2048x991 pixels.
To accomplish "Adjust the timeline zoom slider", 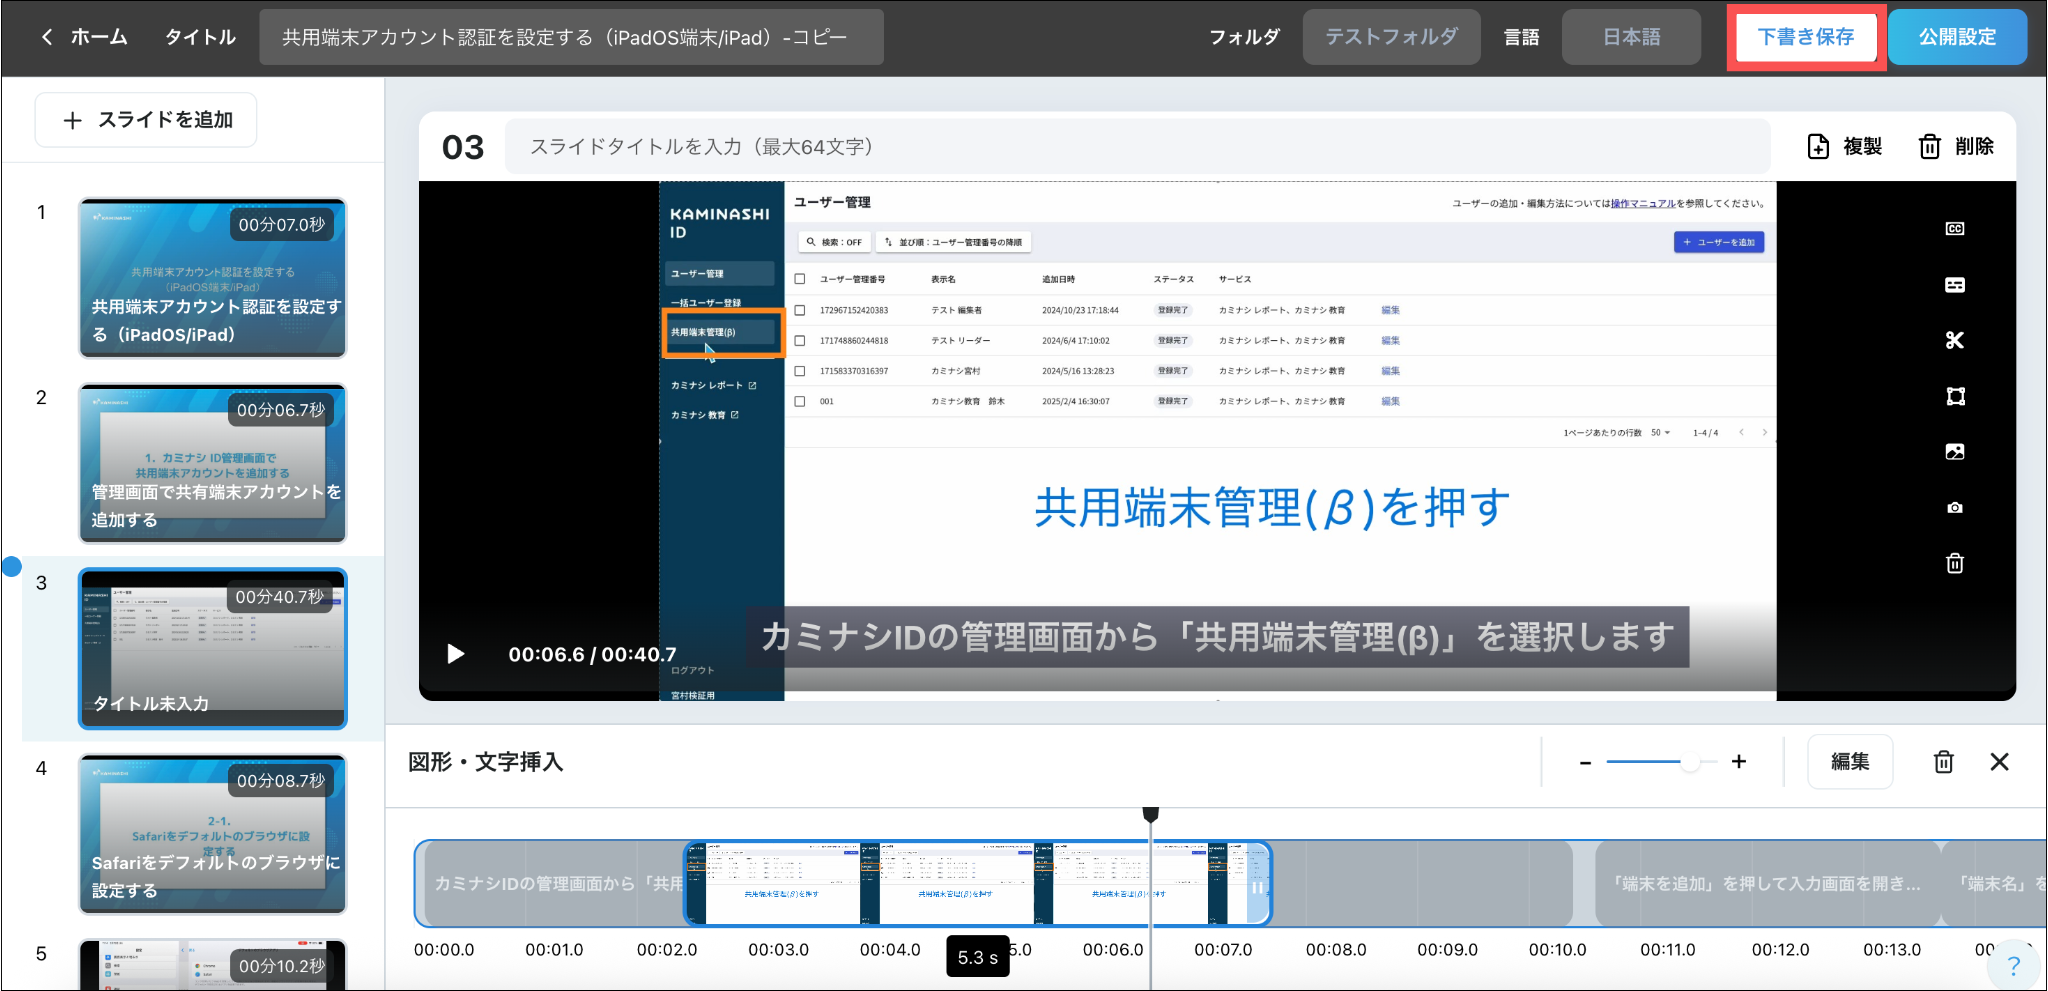I will tap(1690, 762).
